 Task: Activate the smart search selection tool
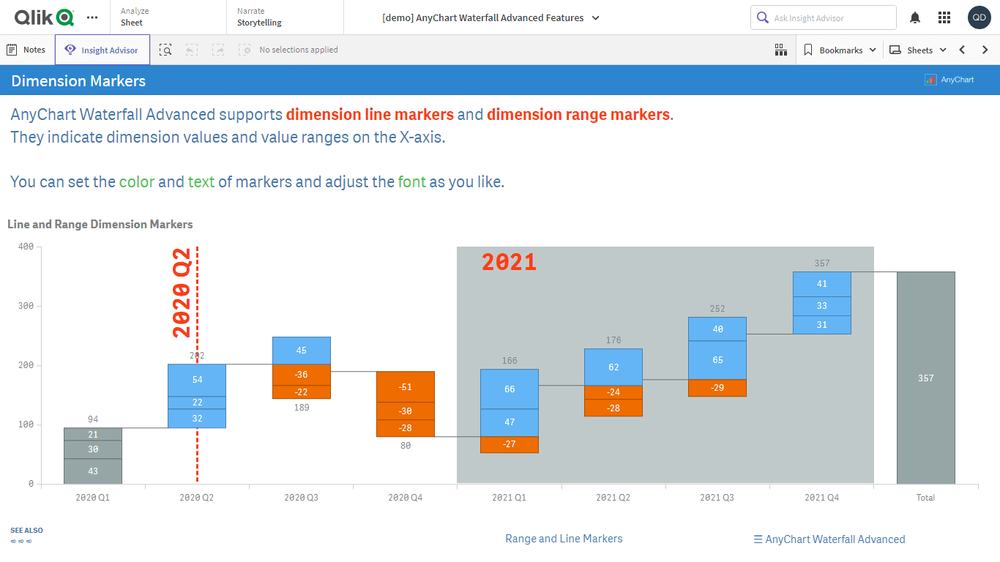pyautogui.click(x=166, y=50)
